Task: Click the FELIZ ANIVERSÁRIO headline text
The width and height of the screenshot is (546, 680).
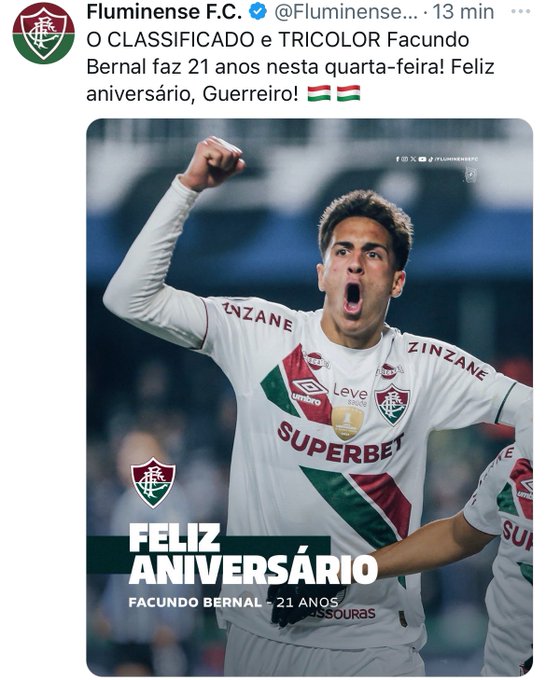Action: (253, 554)
